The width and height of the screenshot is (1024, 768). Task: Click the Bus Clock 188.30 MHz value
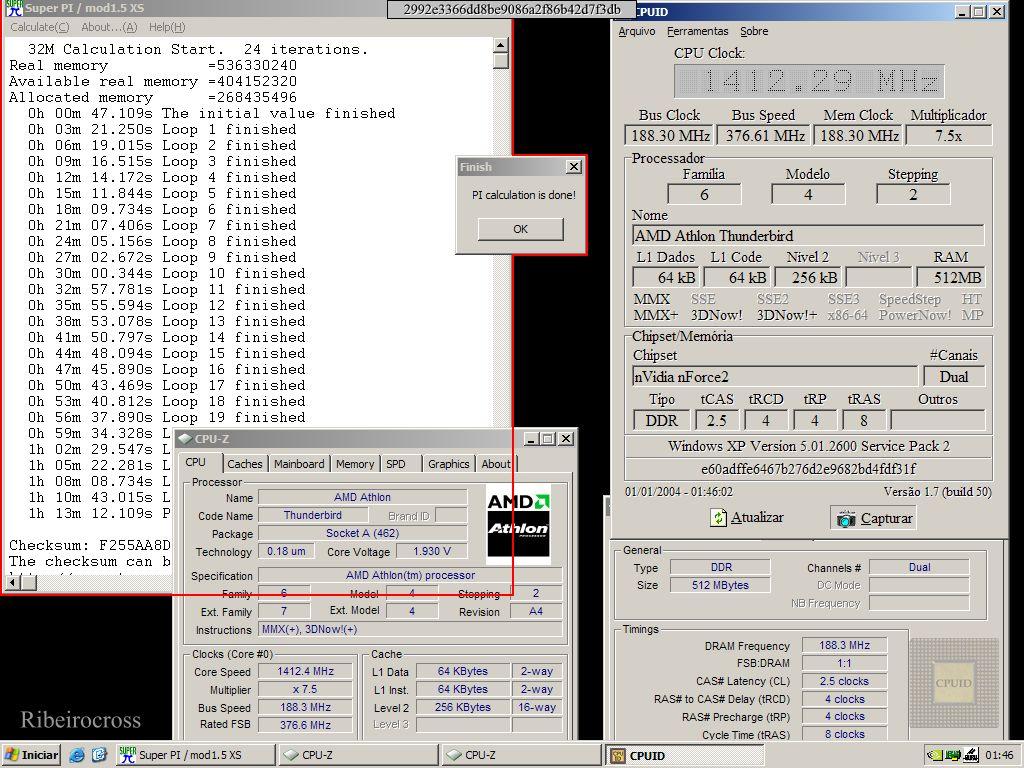(669, 136)
